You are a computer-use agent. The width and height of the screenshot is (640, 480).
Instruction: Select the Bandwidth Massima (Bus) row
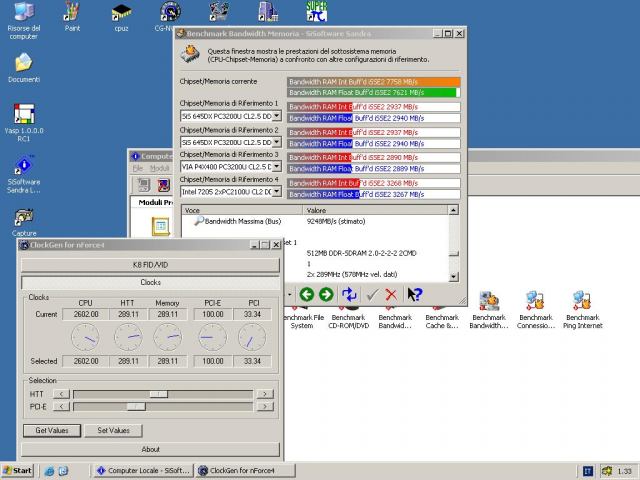click(315, 221)
